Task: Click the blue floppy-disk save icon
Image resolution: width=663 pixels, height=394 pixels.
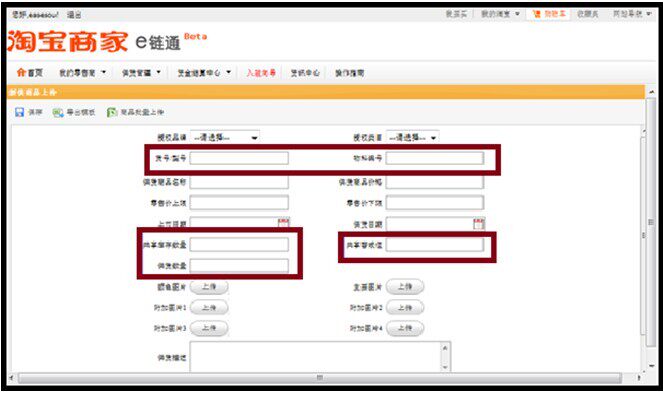Action: pos(19,112)
